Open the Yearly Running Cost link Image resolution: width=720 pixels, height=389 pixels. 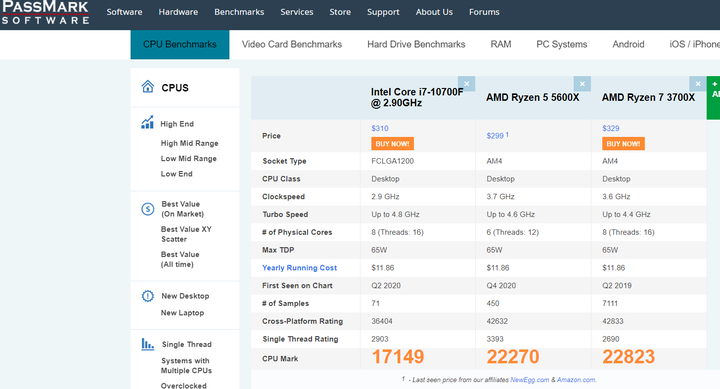pyautogui.click(x=299, y=268)
